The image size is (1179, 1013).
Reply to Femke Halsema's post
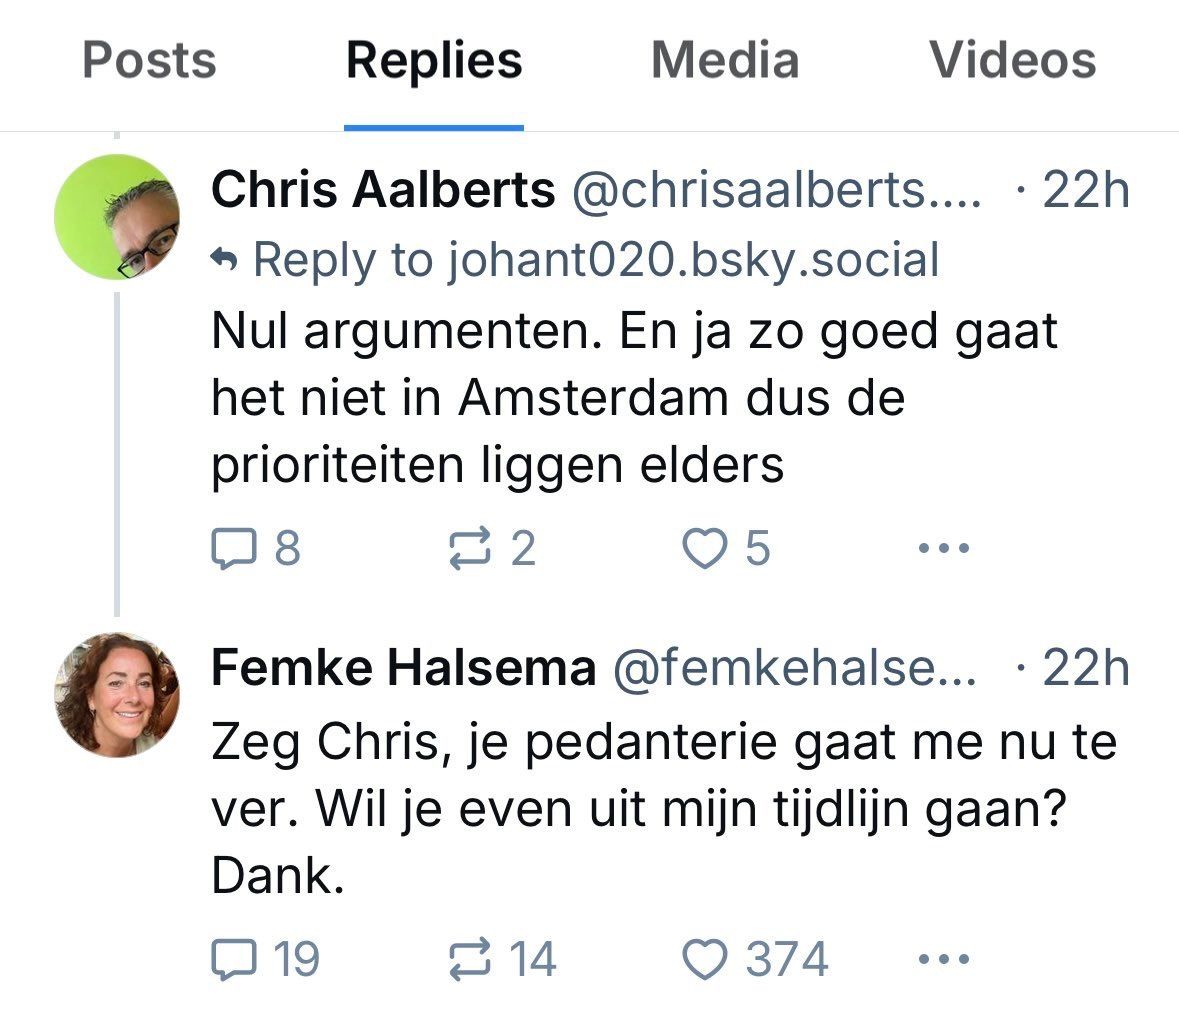point(237,959)
